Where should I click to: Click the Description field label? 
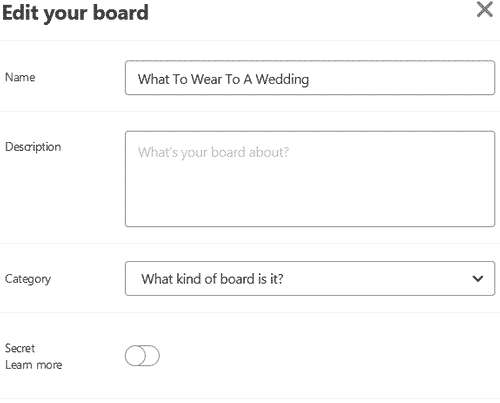(x=33, y=147)
